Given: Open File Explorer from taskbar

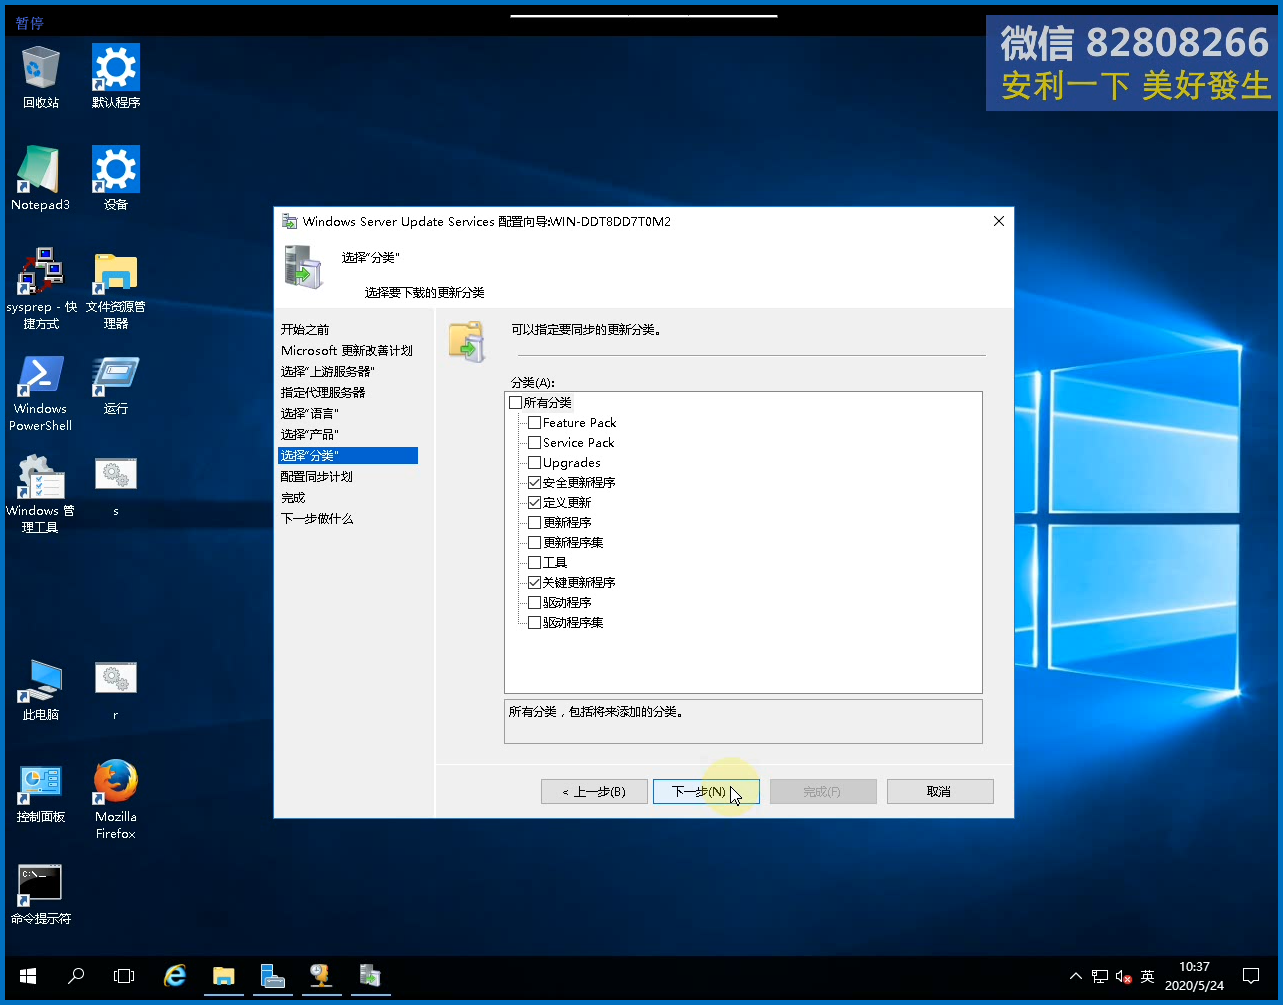Looking at the screenshot, I should pos(223,976).
